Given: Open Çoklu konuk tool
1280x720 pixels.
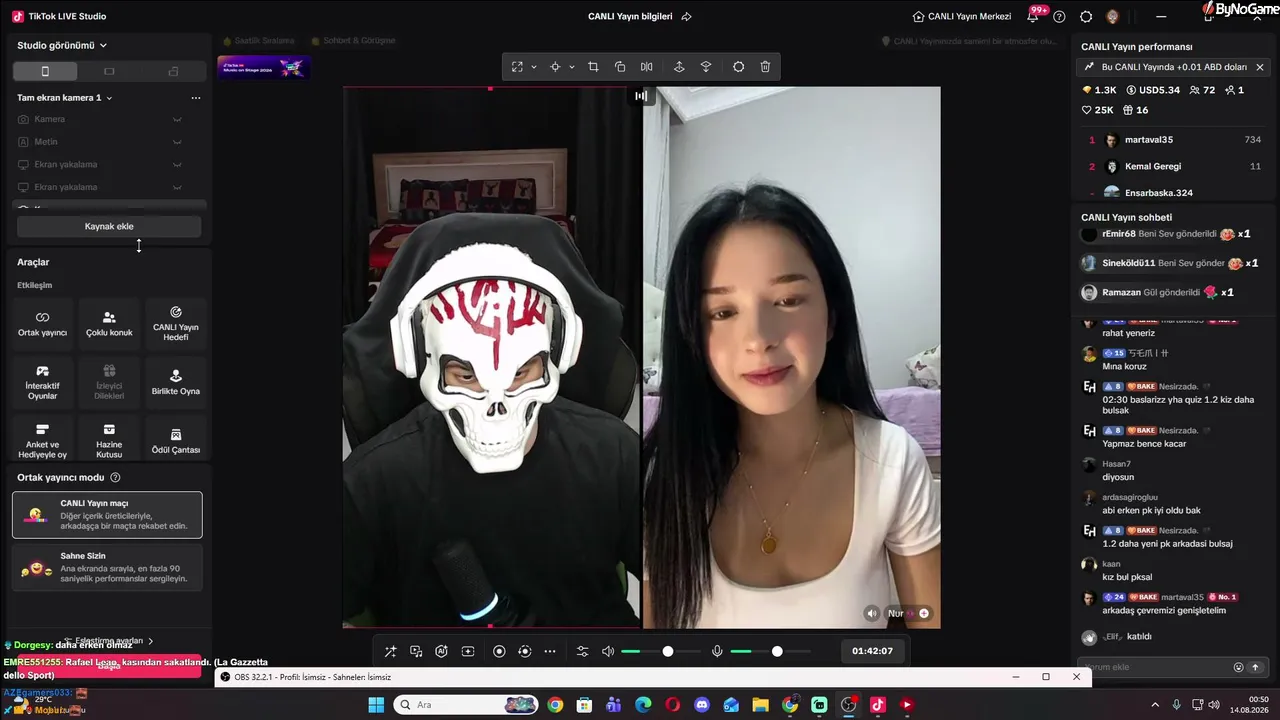Looking at the screenshot, I should (109, 323).
